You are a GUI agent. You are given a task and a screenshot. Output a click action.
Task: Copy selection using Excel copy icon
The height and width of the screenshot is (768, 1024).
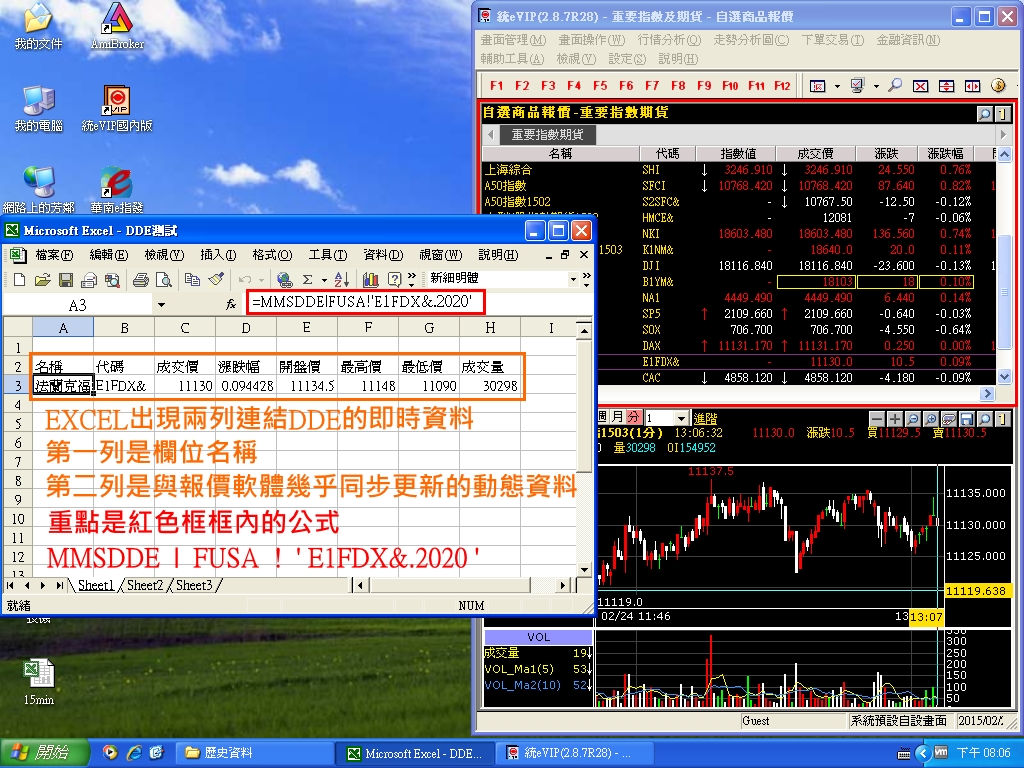coord(192,280)
